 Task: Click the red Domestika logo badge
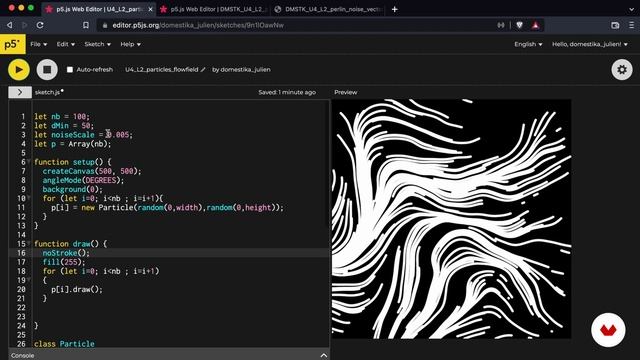point(608,330)
